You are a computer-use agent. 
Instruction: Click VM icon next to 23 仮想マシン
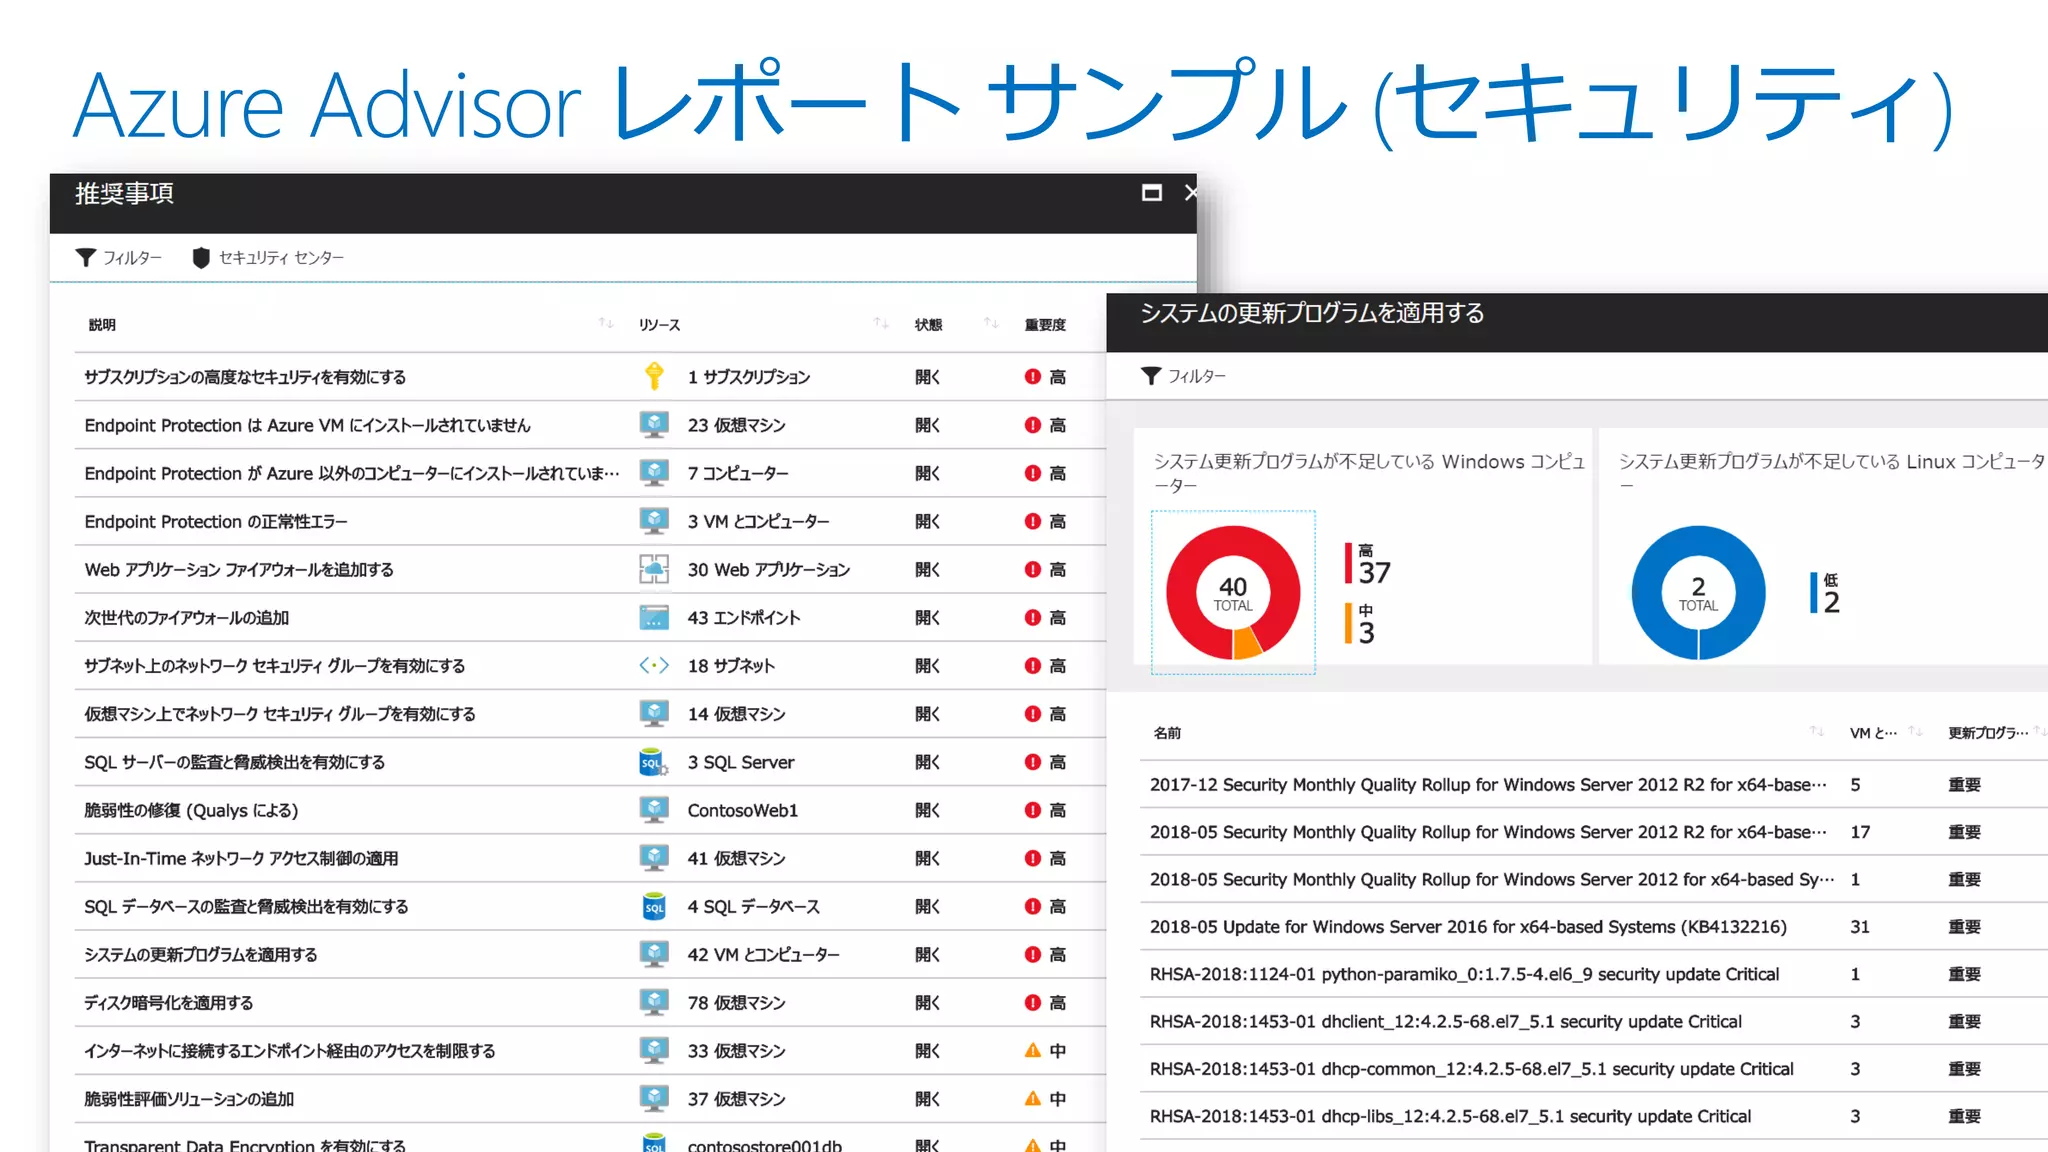point(654,425)
